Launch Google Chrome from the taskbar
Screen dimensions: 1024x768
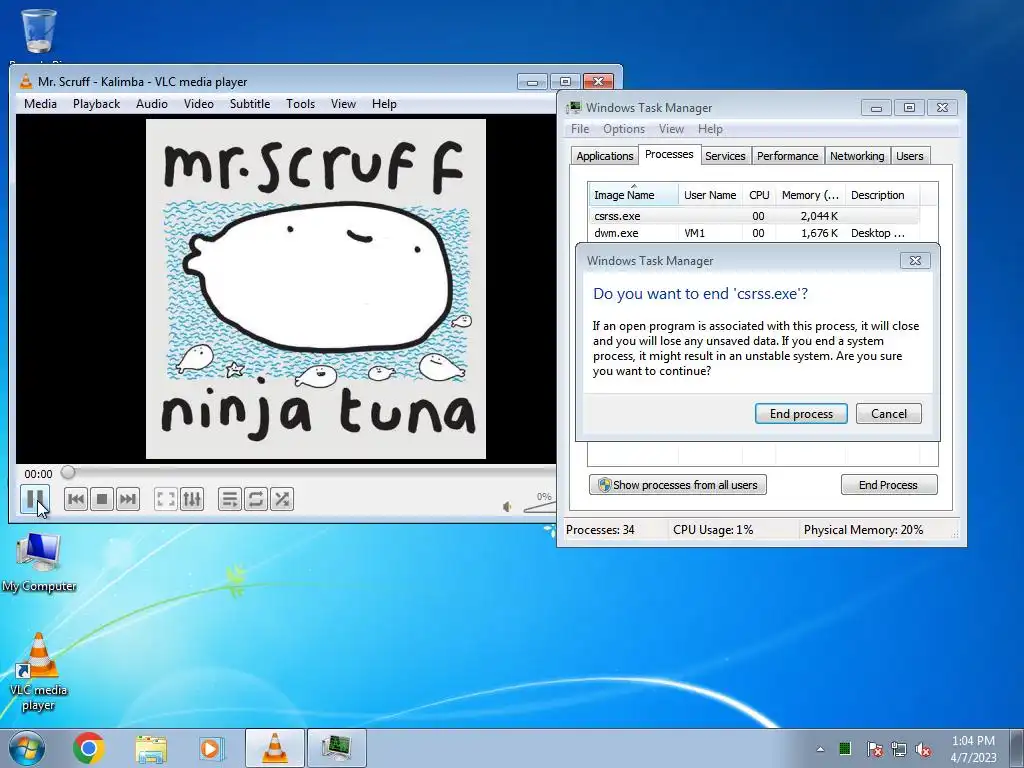(89, 748)
